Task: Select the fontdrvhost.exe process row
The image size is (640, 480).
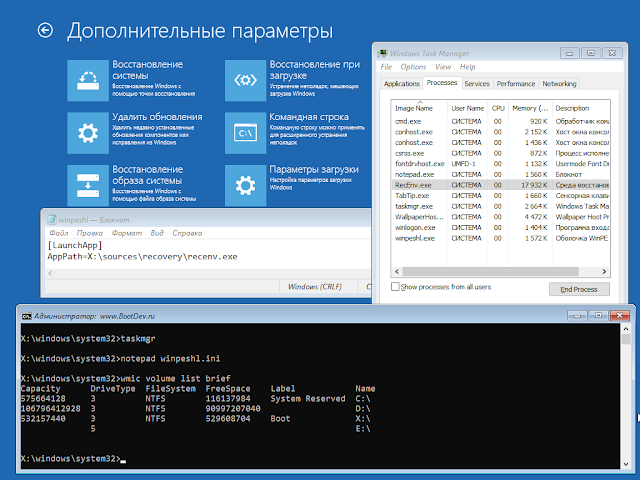Action: coord(500,164)
